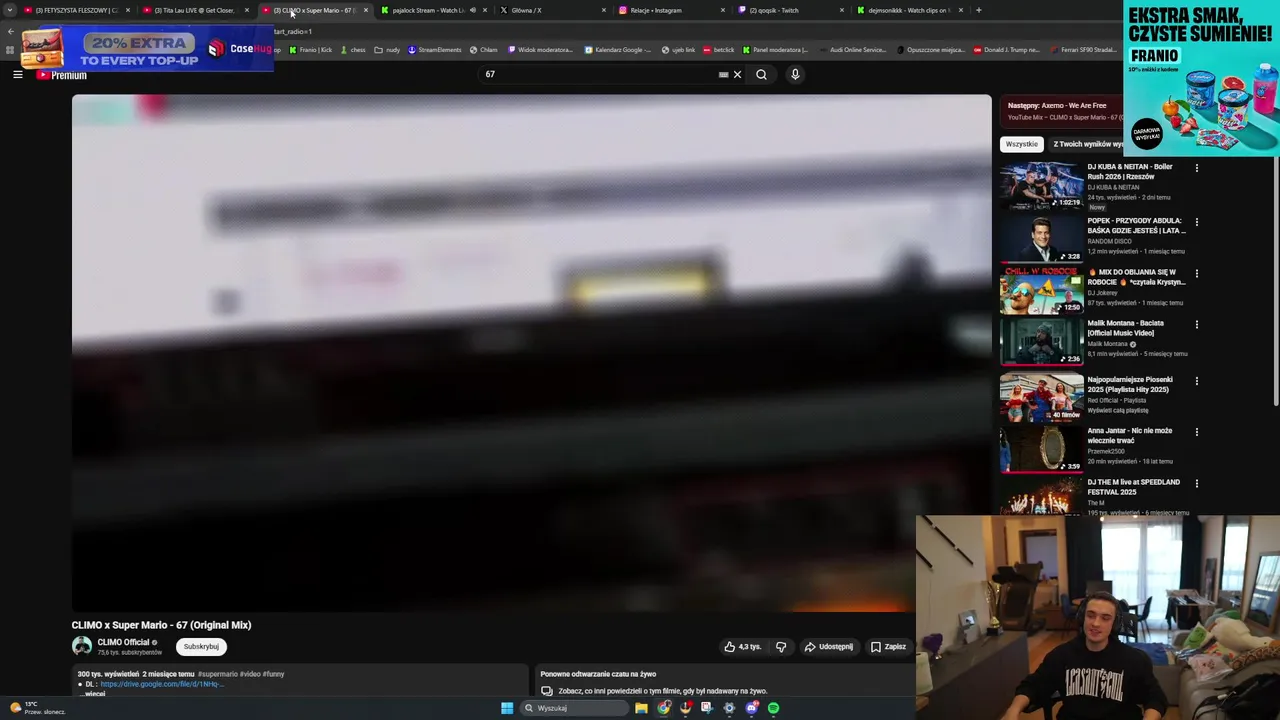The height and width of the screenshot is (720, 1280).
Task: Start voice search with microphone icon
Action: [x=795, y=74]
